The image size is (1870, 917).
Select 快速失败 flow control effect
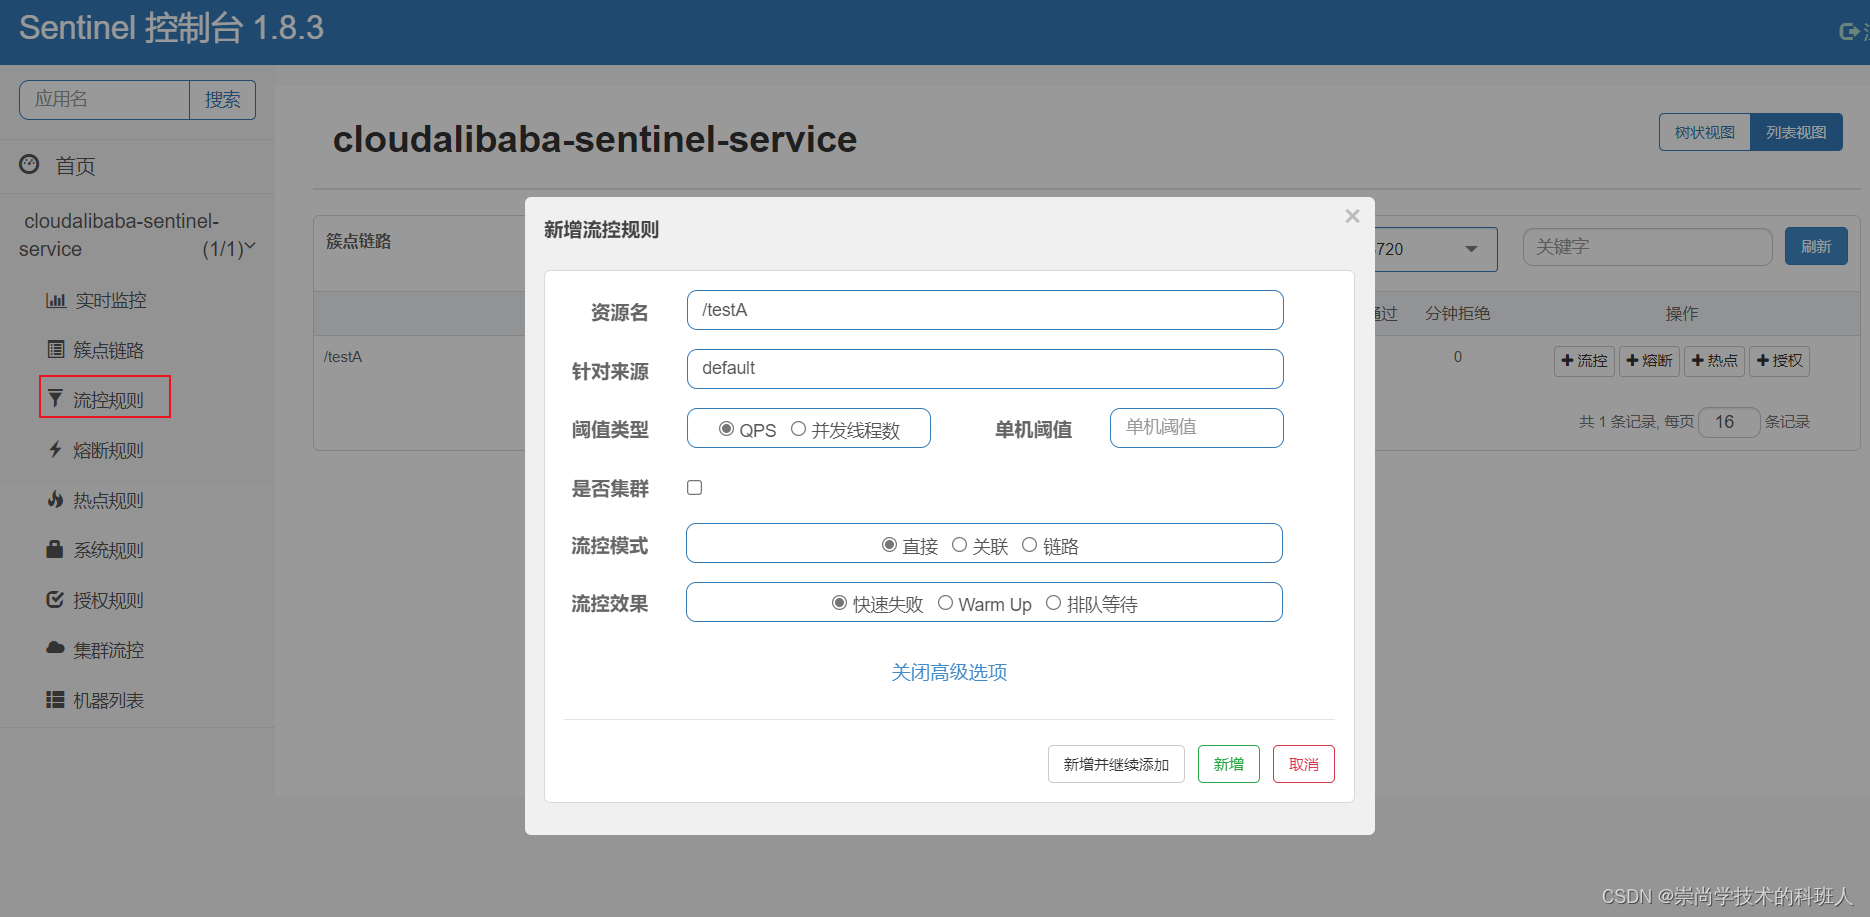840,603
